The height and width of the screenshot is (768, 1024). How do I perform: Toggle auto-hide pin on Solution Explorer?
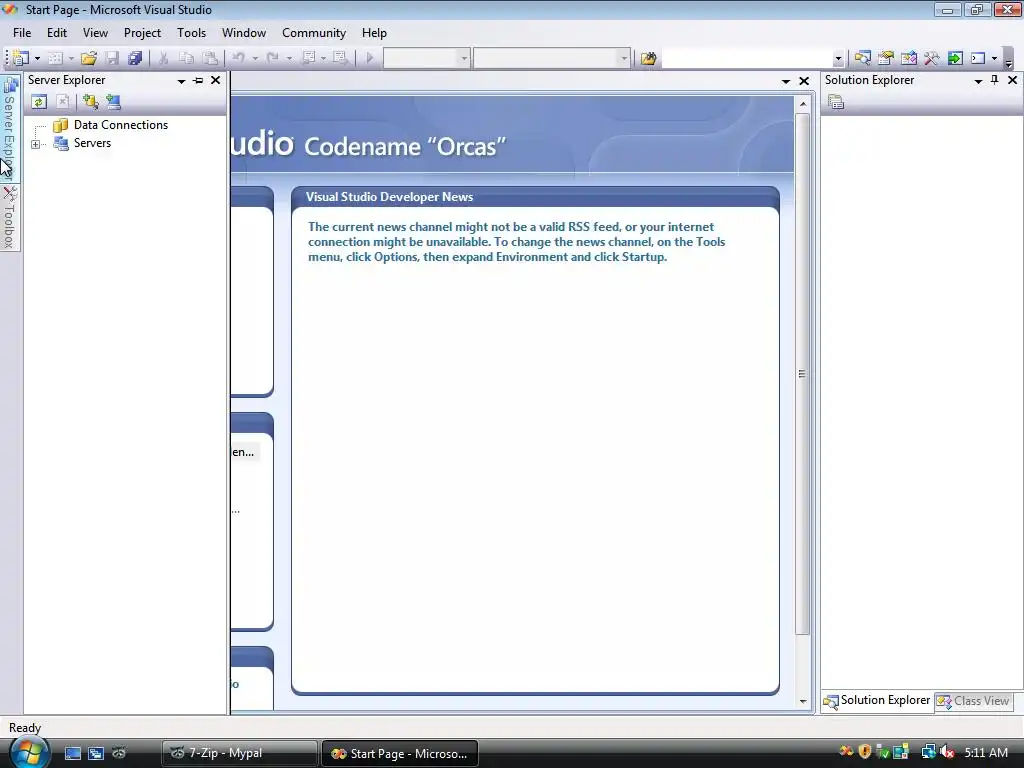995,80
